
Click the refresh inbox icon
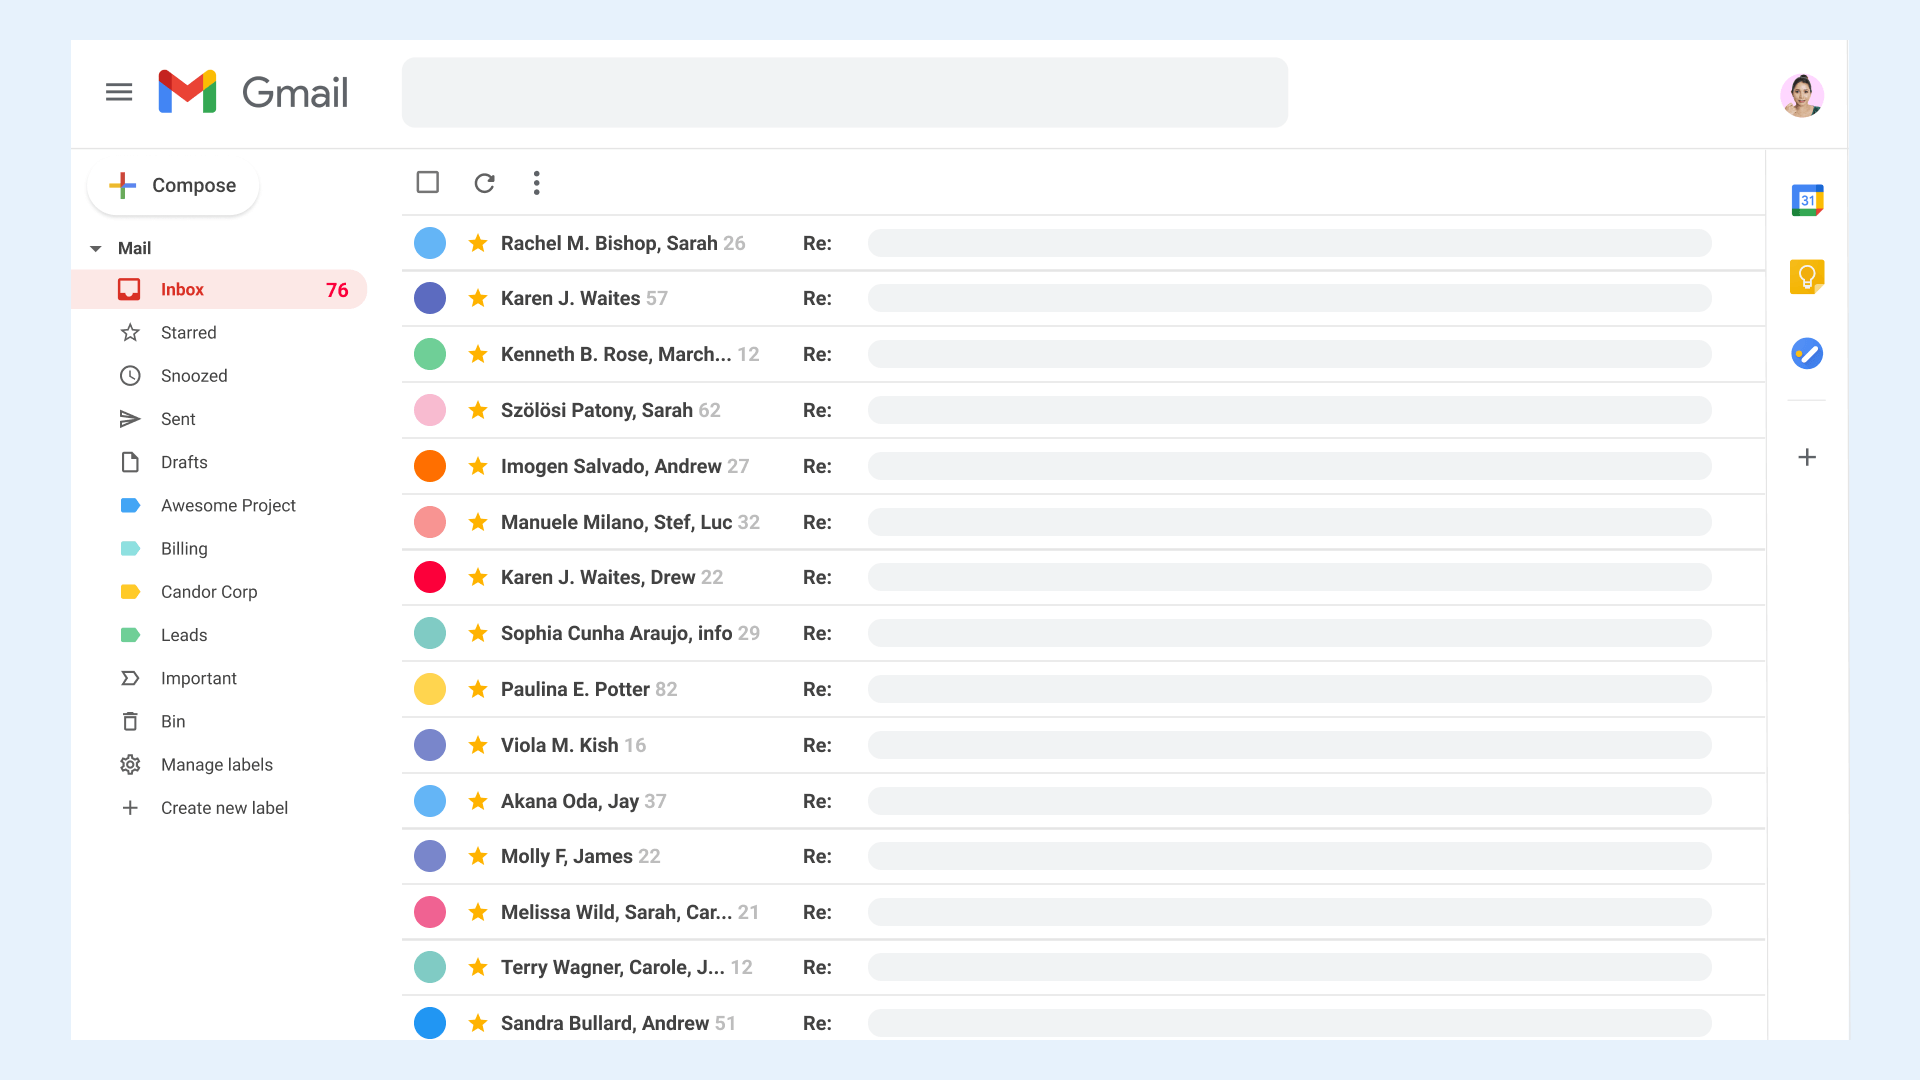click(485, 183)
